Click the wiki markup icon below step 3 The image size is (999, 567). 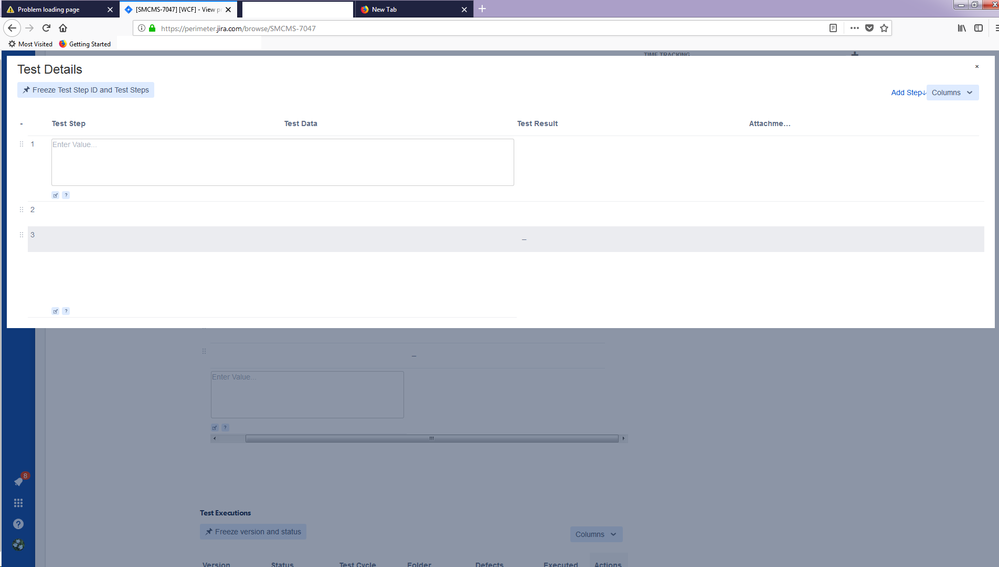pos(55,311)
